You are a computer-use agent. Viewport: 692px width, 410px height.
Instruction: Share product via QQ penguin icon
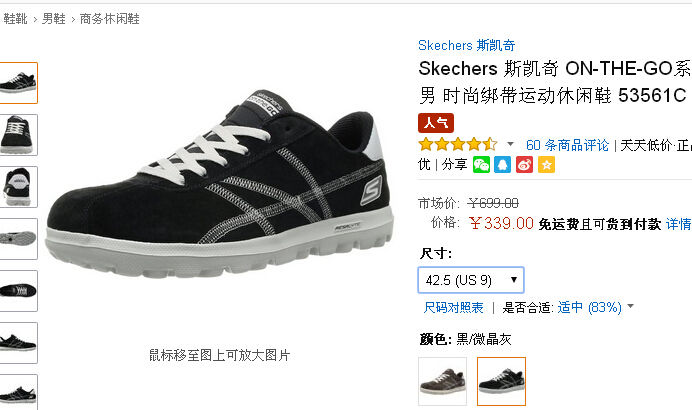coord(502,165)
